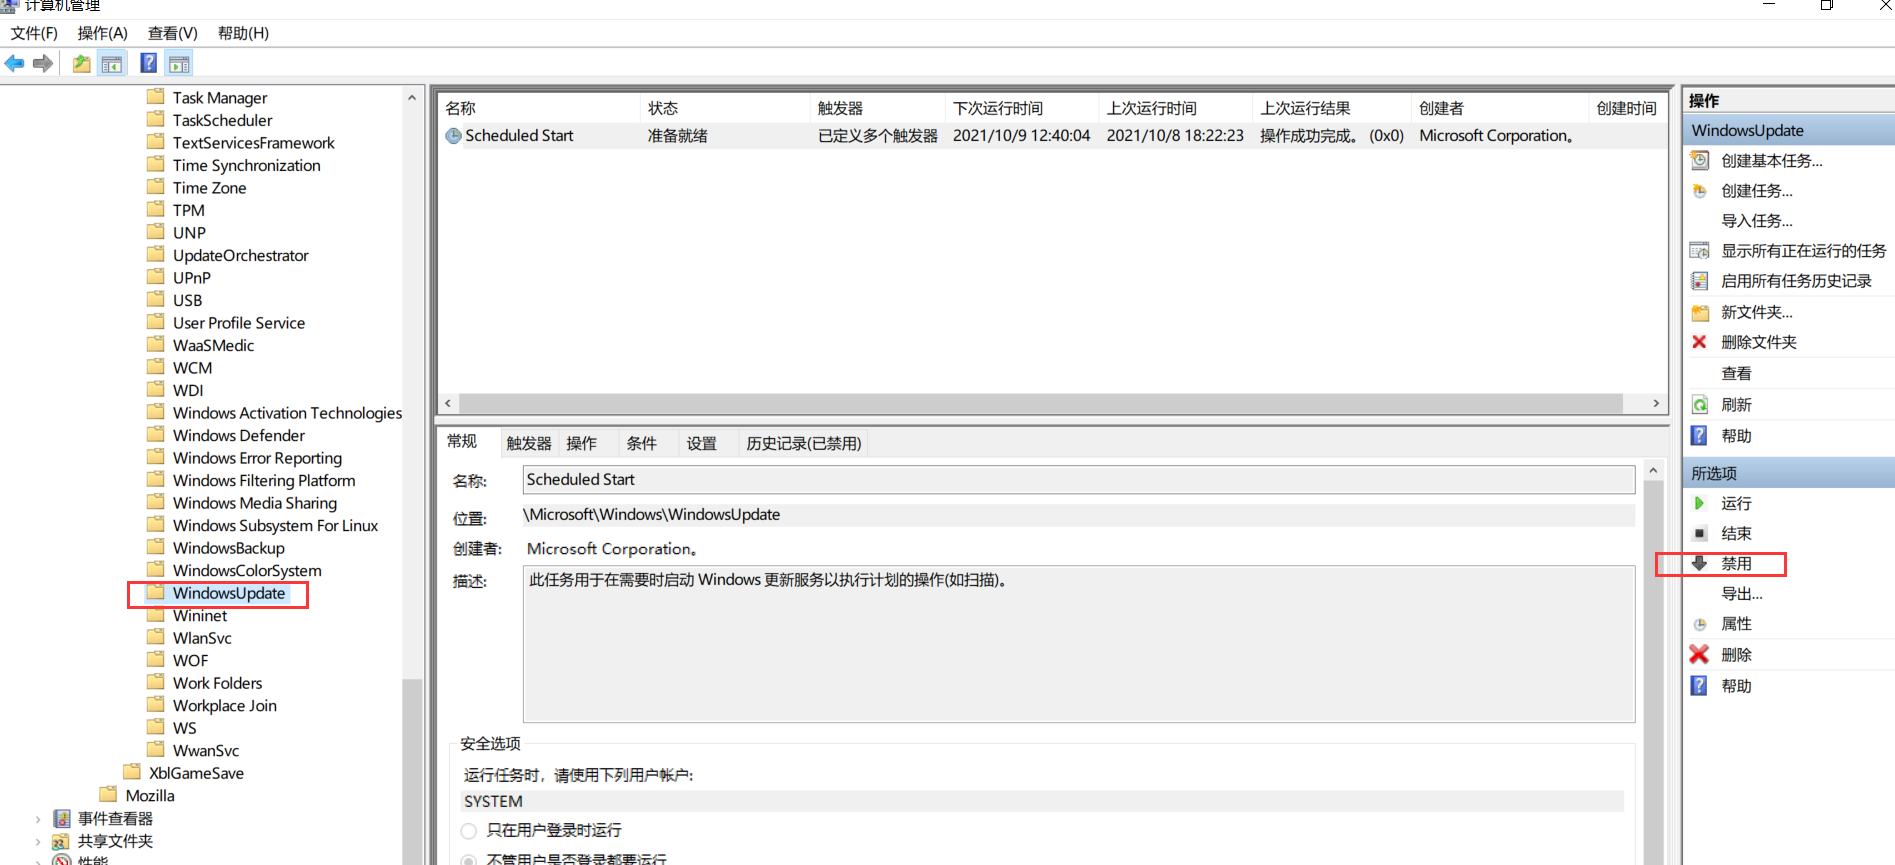
Task: Click details pane scroll-up arrow
Action: pos(1653,470)
